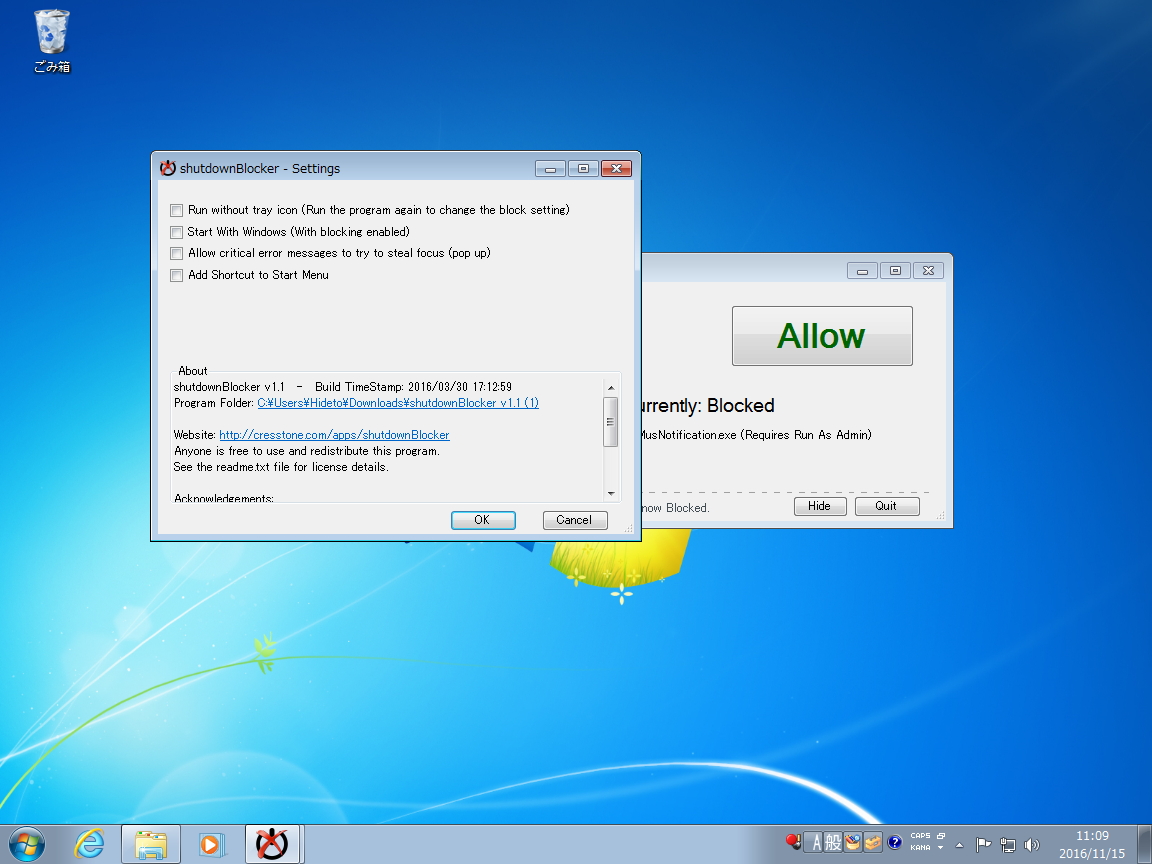Screen dimensions: 1152x864
Task: Close the main shutdownBlocker window
Action: (x=928, y=271)
